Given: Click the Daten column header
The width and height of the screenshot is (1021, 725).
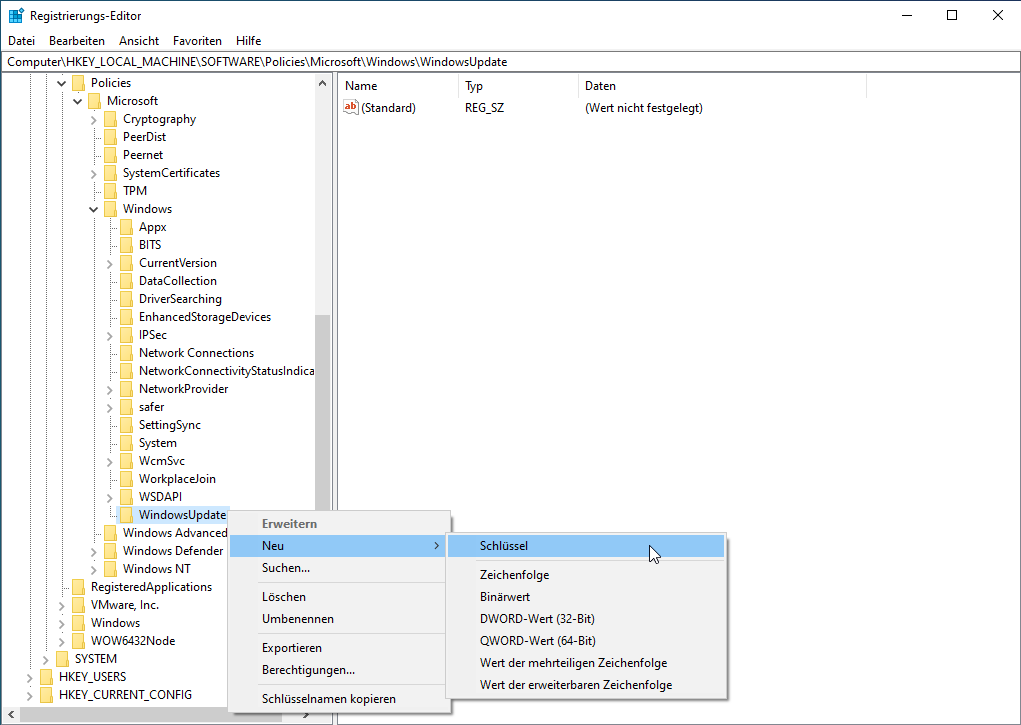Looking at the screenshot, I should [x=723, y=86].
